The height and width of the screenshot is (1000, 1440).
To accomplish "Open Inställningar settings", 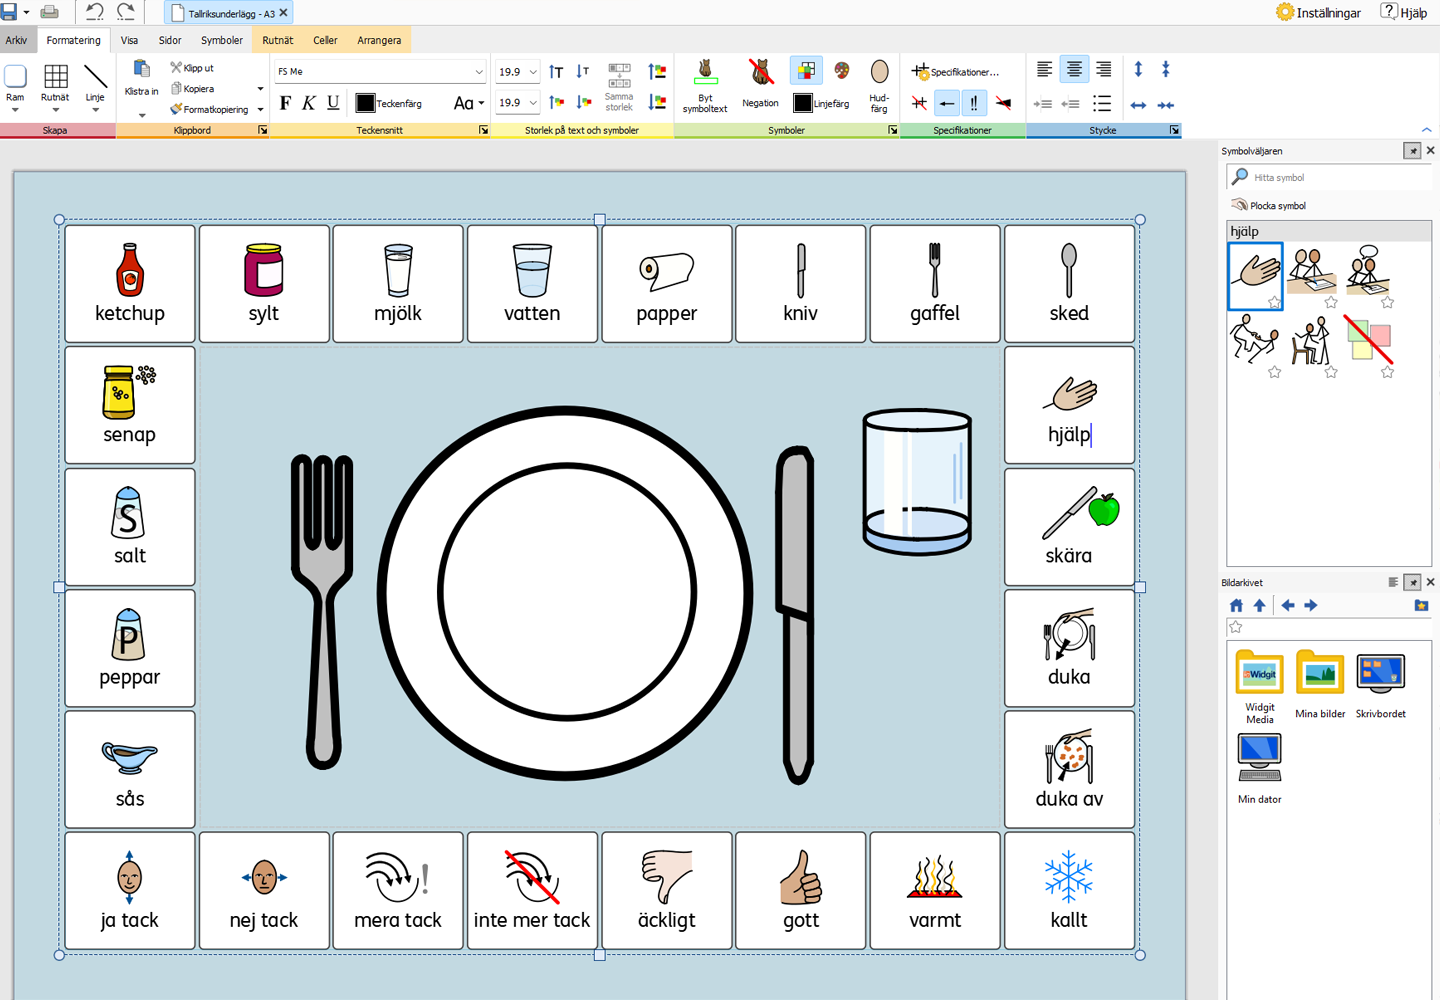I will click(x=1318, y=13).
